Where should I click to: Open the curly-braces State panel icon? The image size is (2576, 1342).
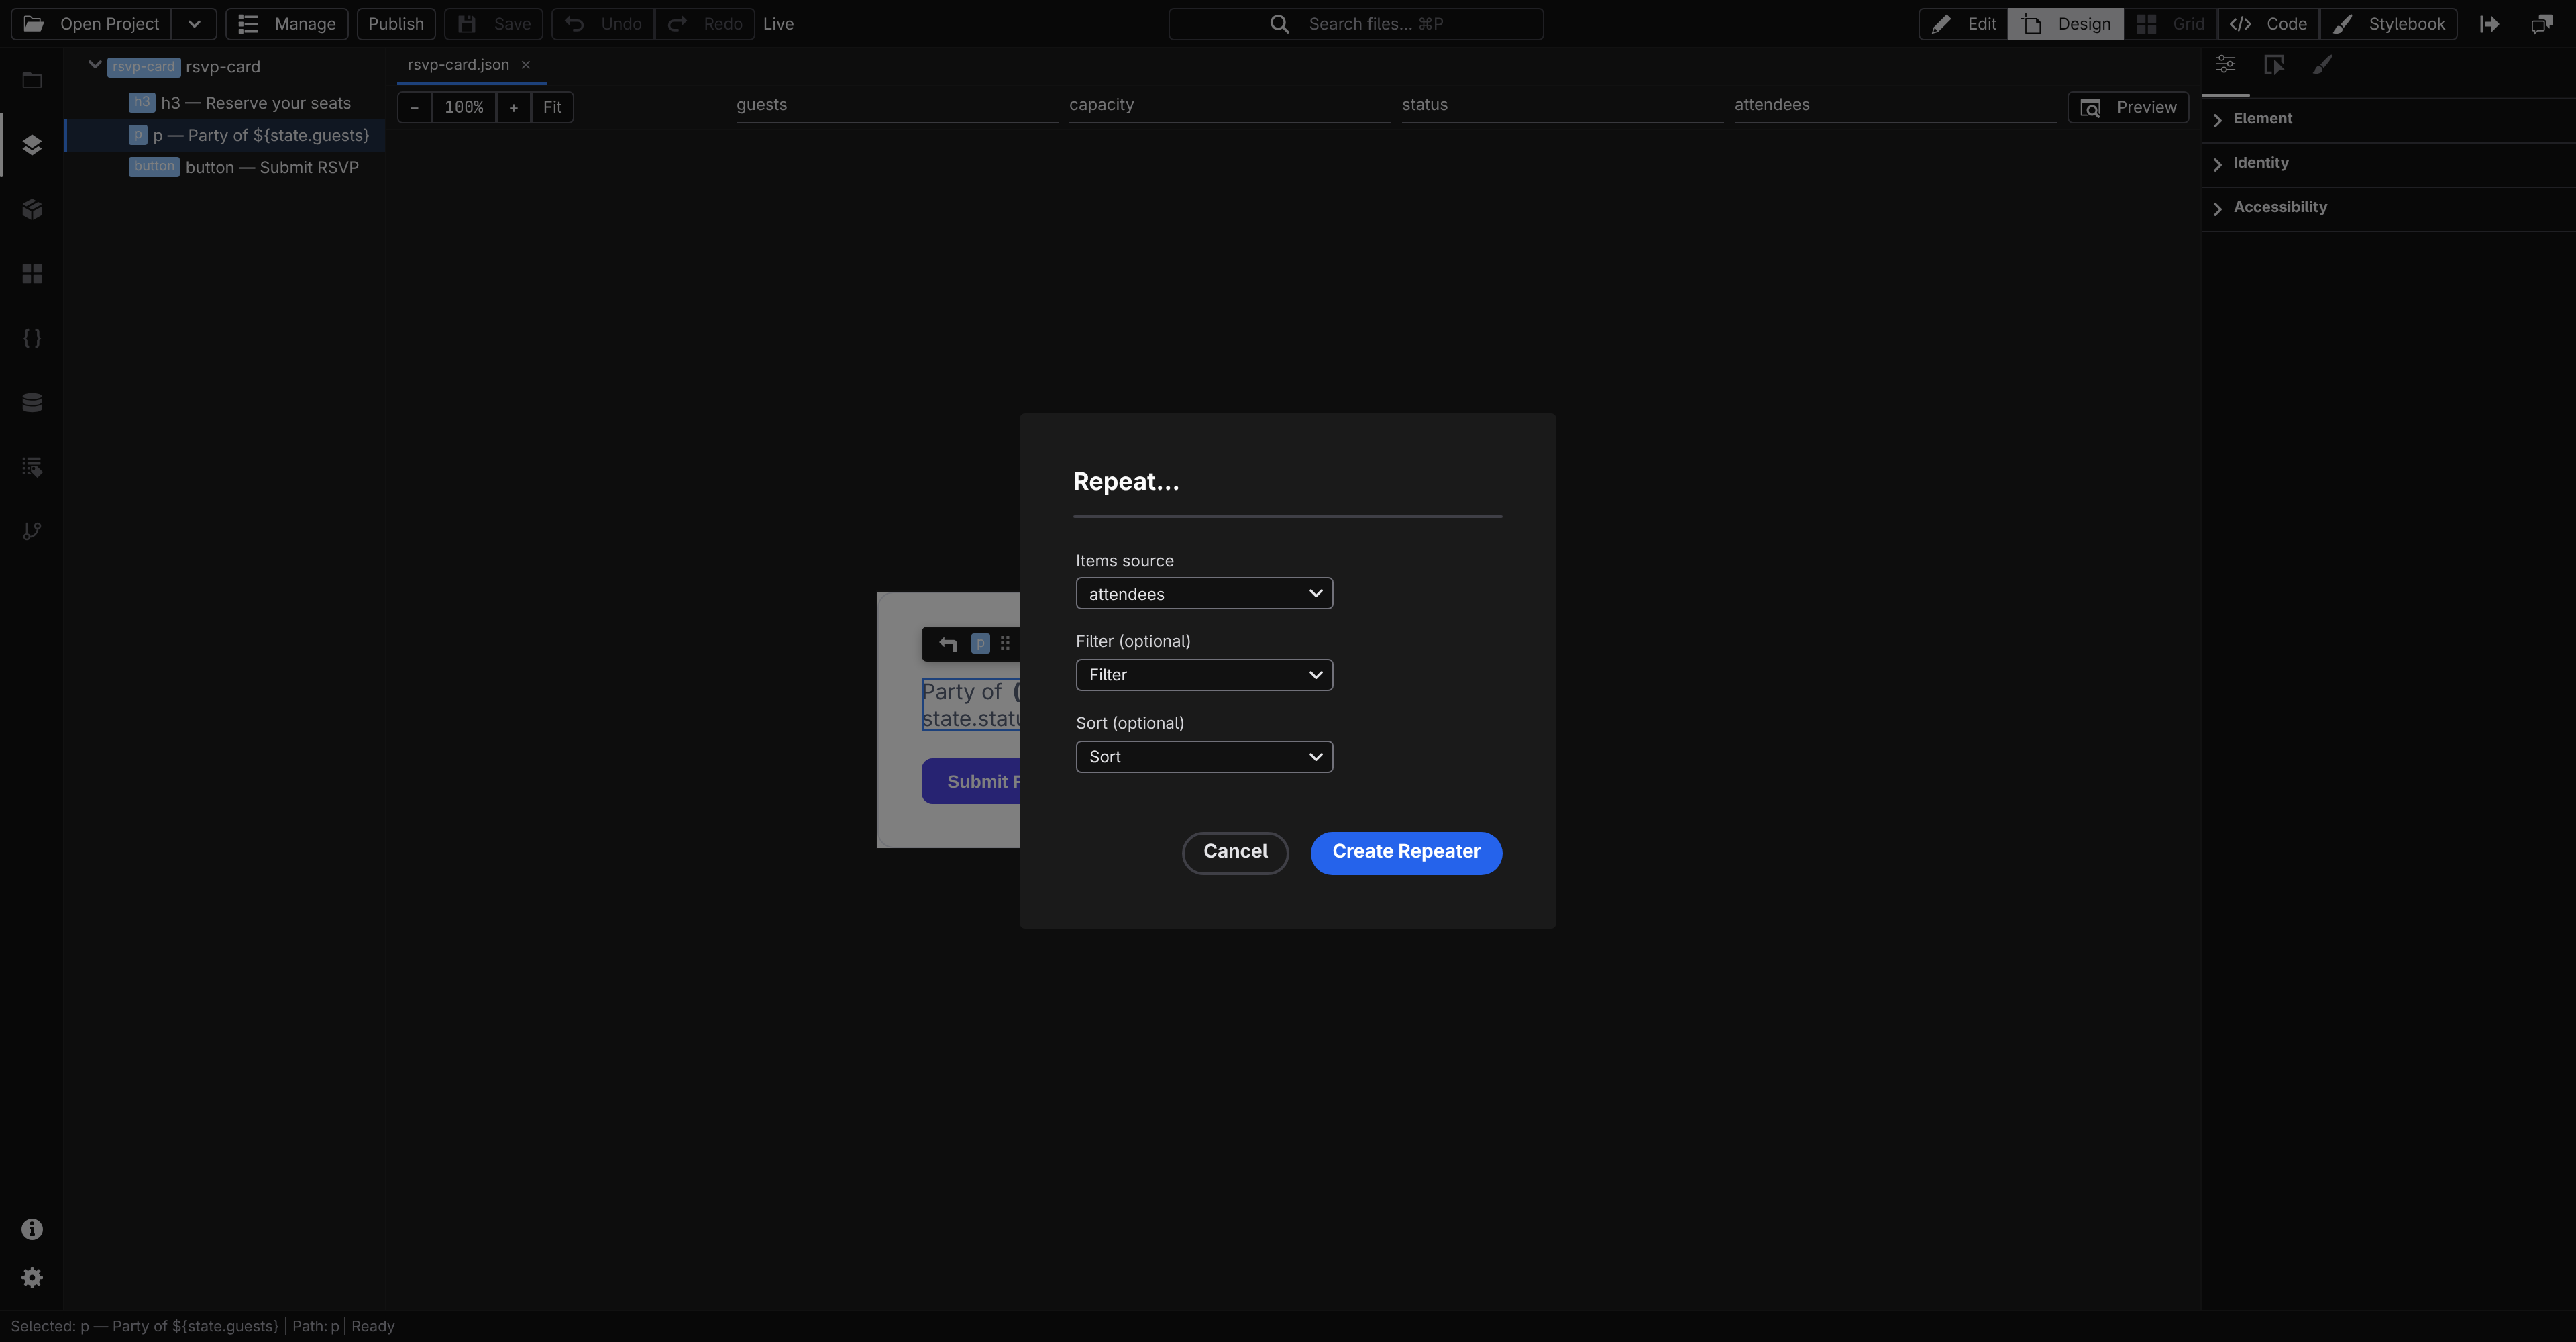coord(32,338)
